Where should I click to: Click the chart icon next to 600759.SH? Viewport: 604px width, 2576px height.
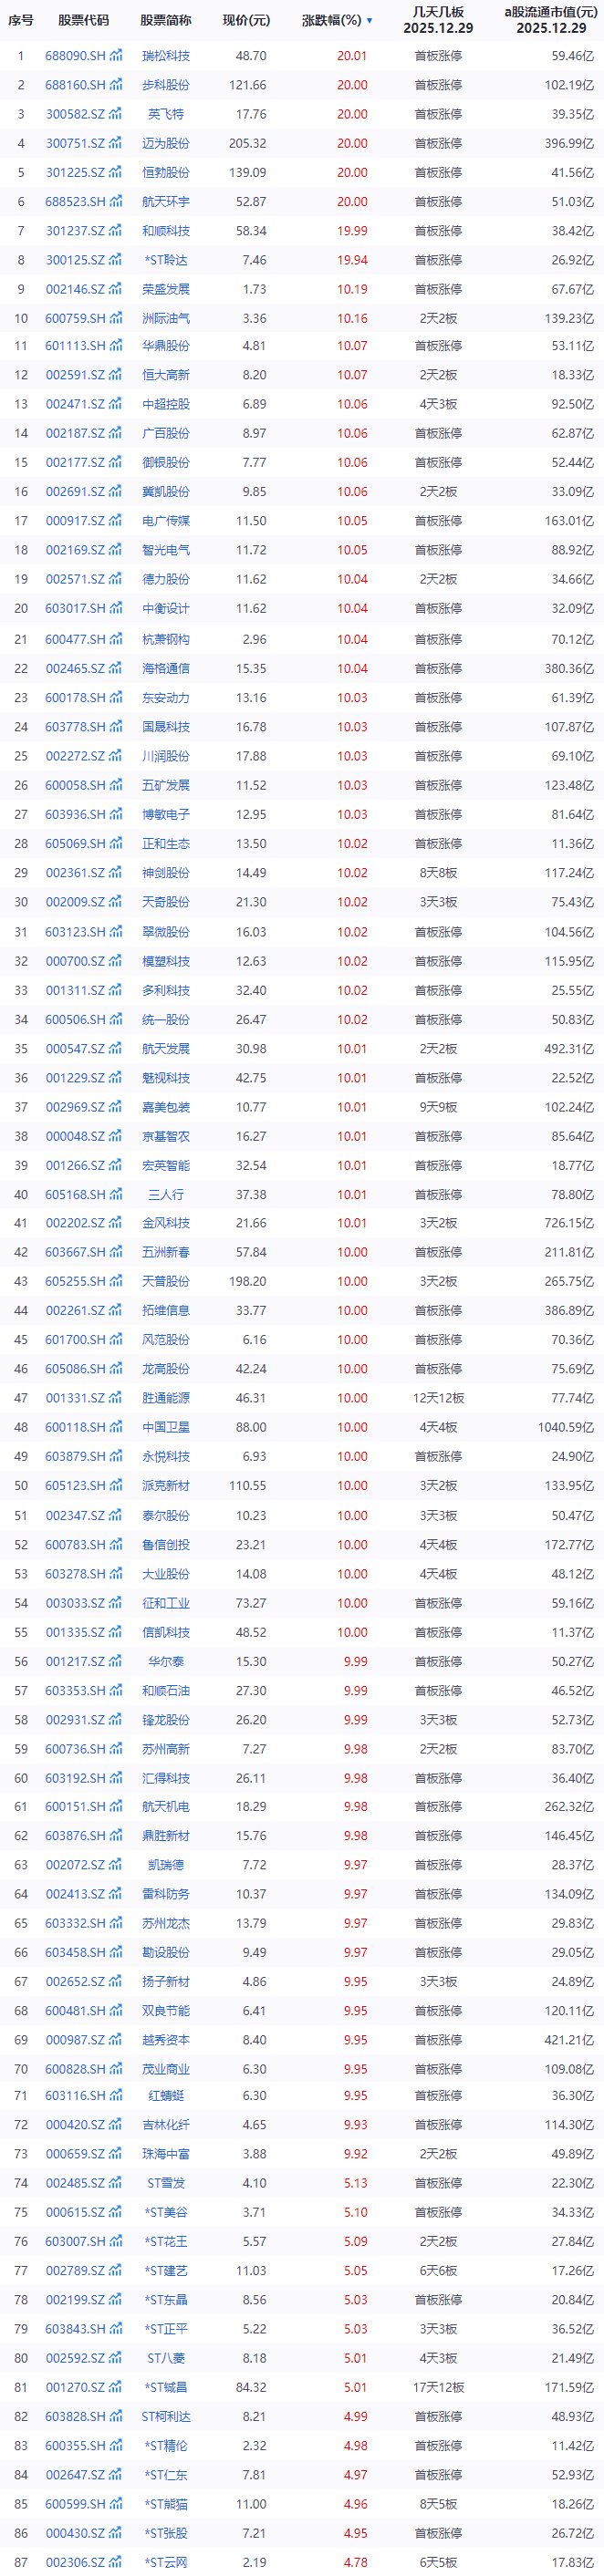pyautogui.click(x=116, y=319)
